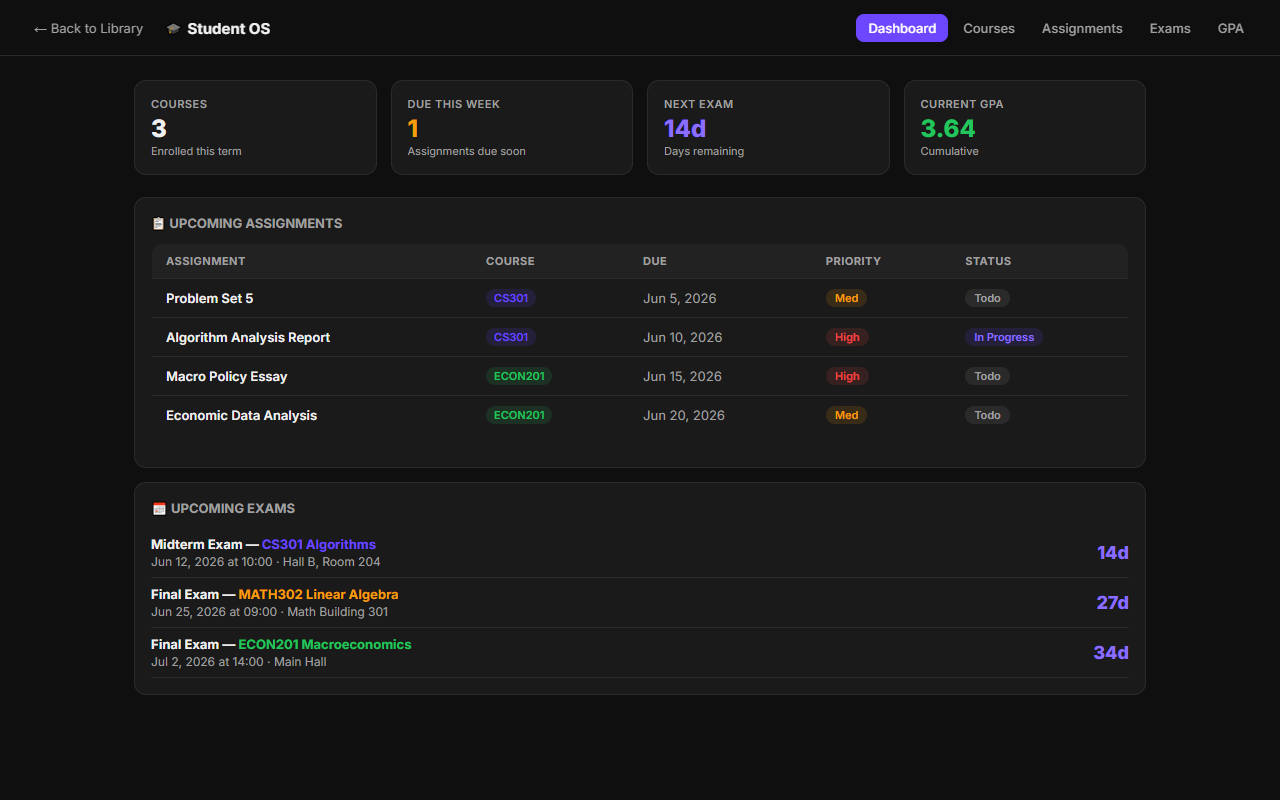The width and height of the screenshot is (1280, 800).
Task: Click the clipboard icon beside Upcoming Assignments
Action: click(158, 224)
